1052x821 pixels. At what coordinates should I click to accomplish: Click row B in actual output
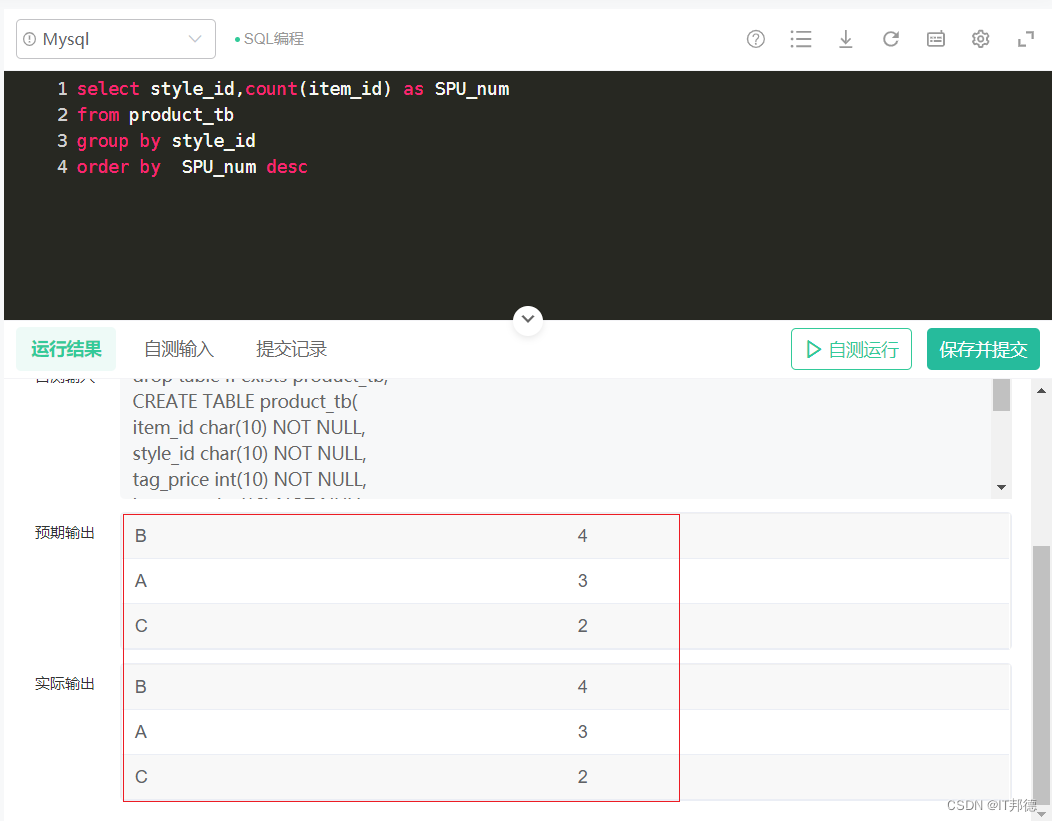click(x=566, y=687)
